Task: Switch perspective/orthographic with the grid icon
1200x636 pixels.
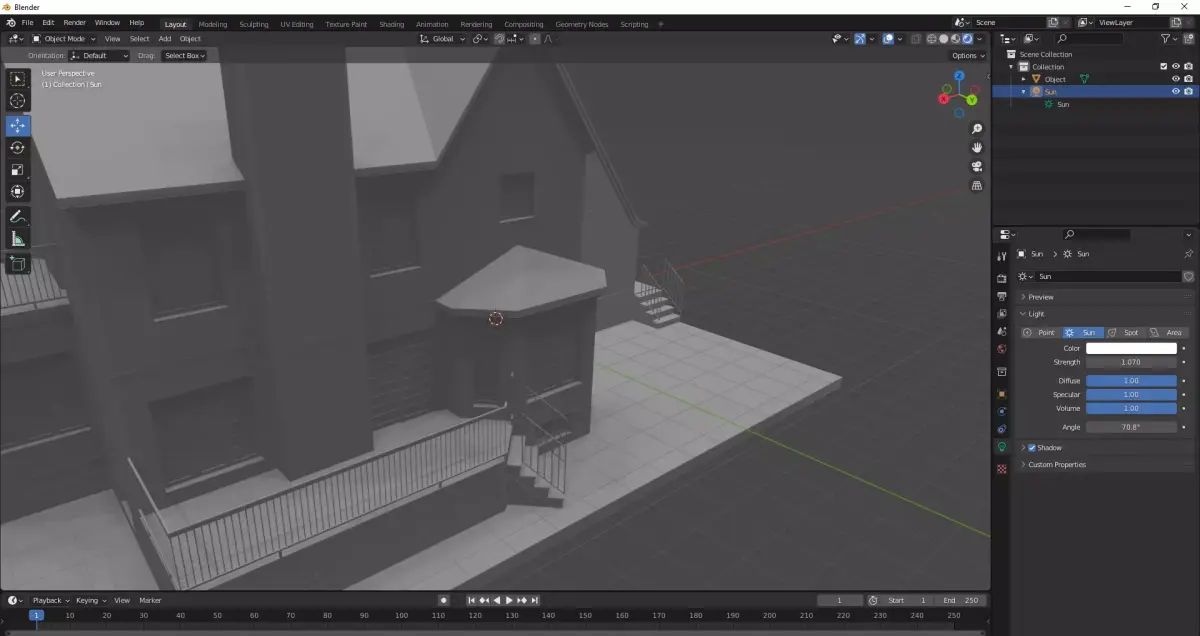Action: [x=977, y=186]
